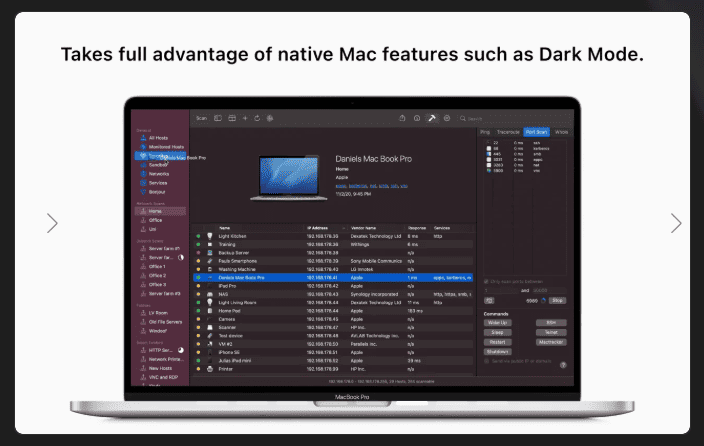Viewport: 704px width, 446px height.
Task: Click the SSH command button
Action: (x=551, y=322)
